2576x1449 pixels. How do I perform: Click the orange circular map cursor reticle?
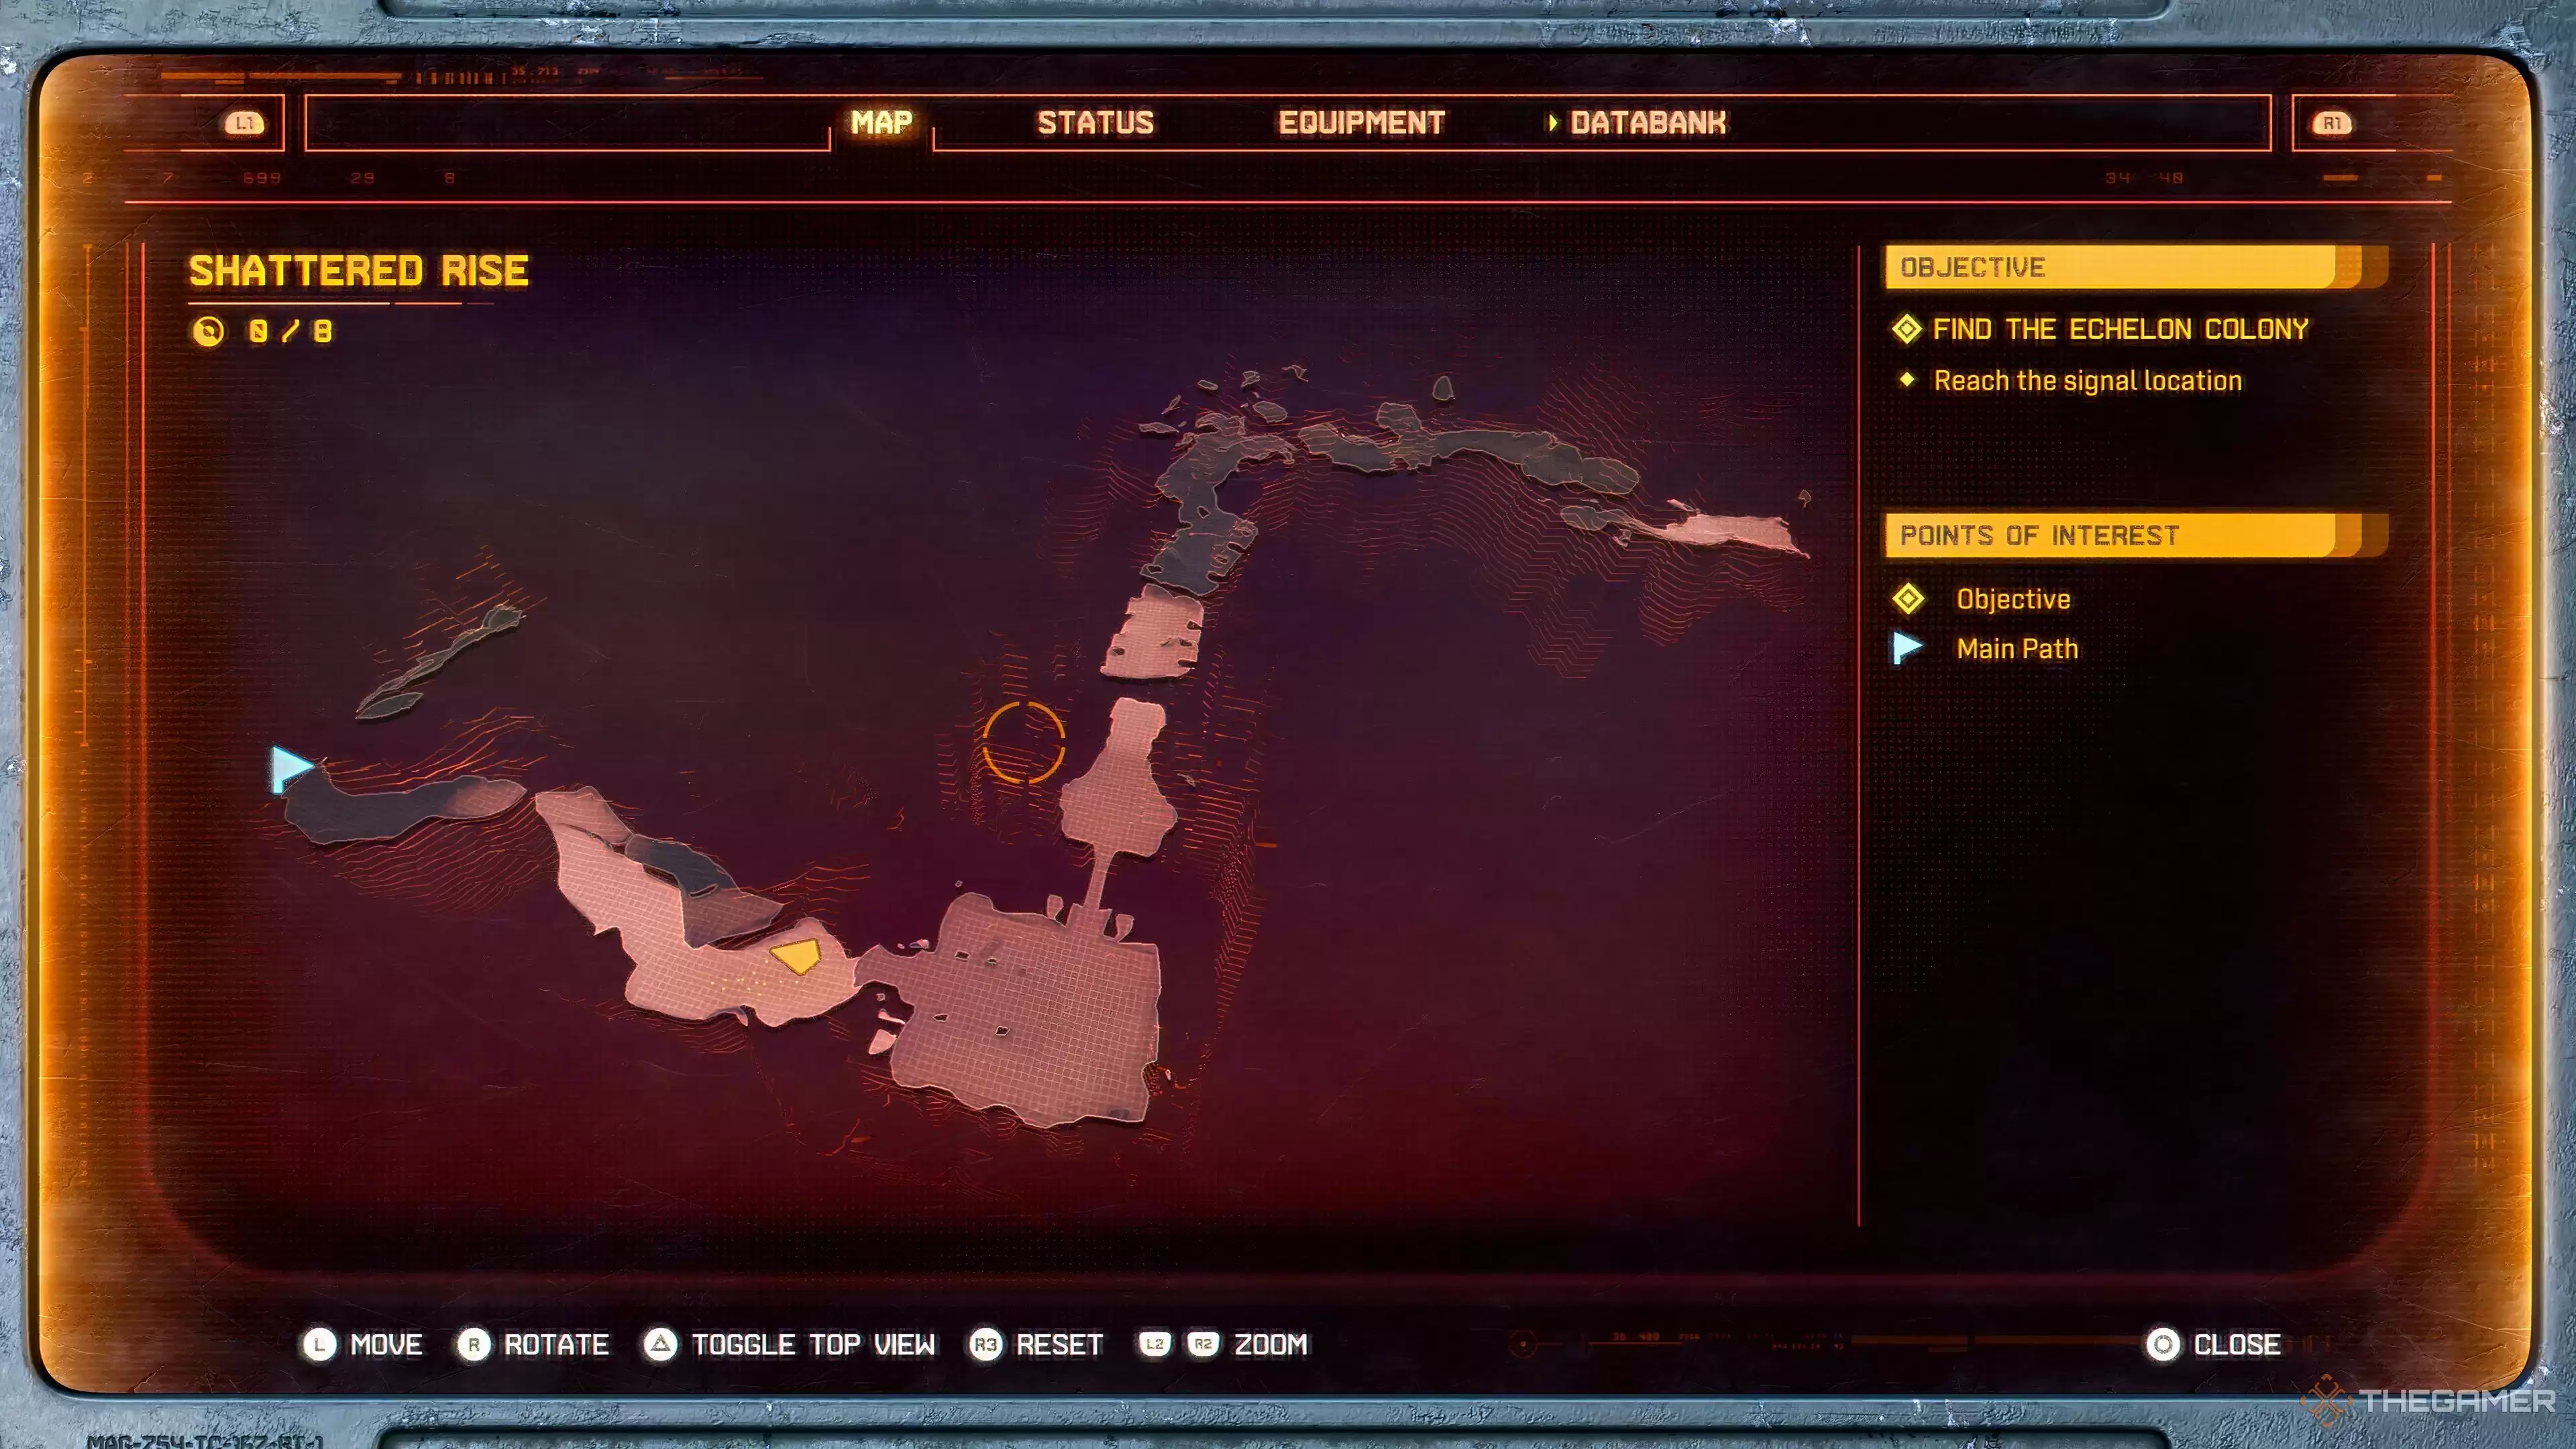1023,742
